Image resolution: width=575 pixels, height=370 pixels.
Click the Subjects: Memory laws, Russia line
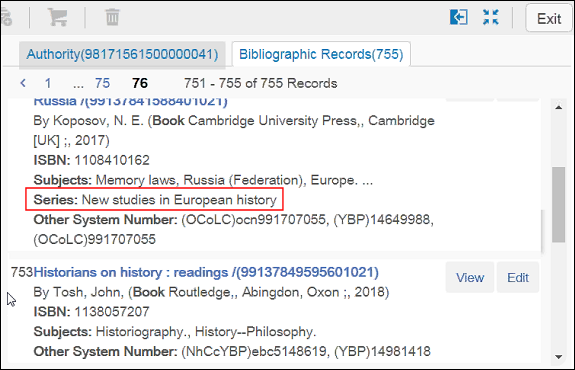tap(203, 180)
